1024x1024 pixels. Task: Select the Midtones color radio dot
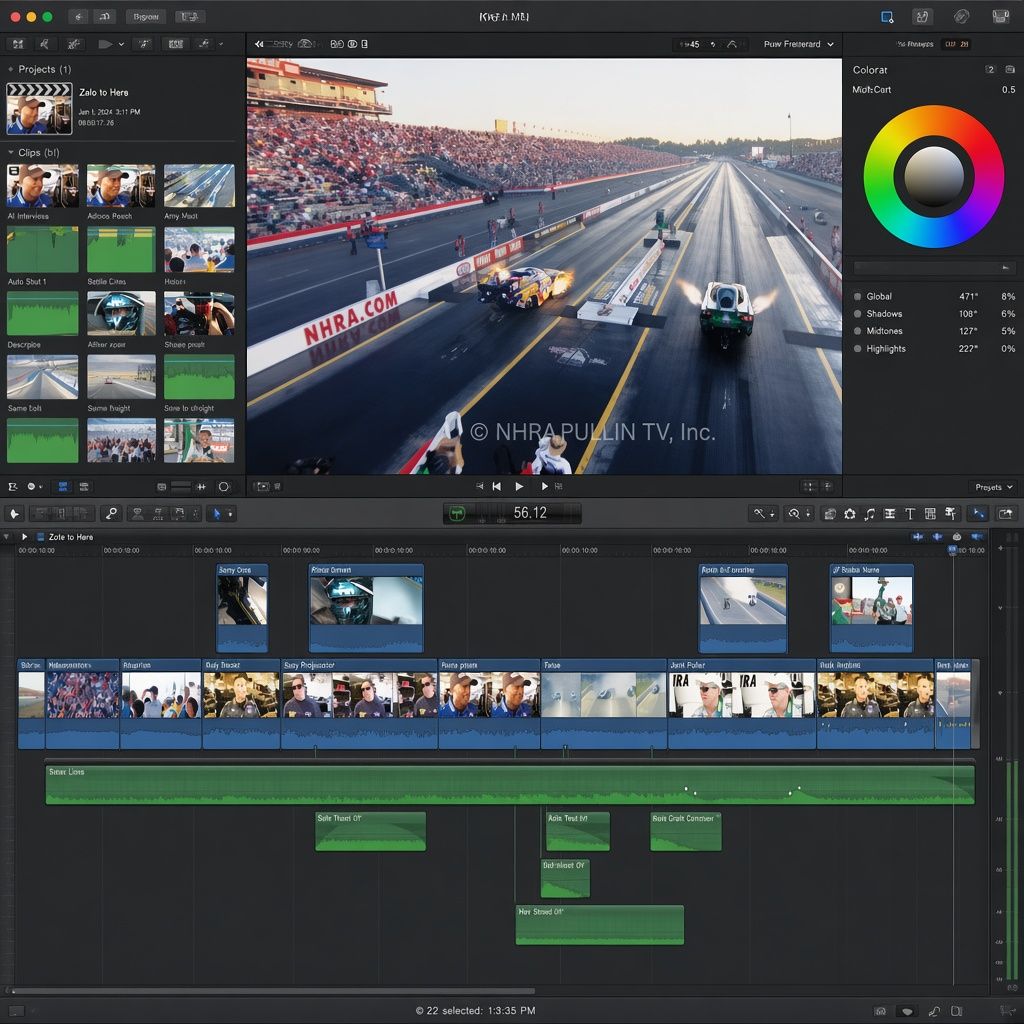857,331
